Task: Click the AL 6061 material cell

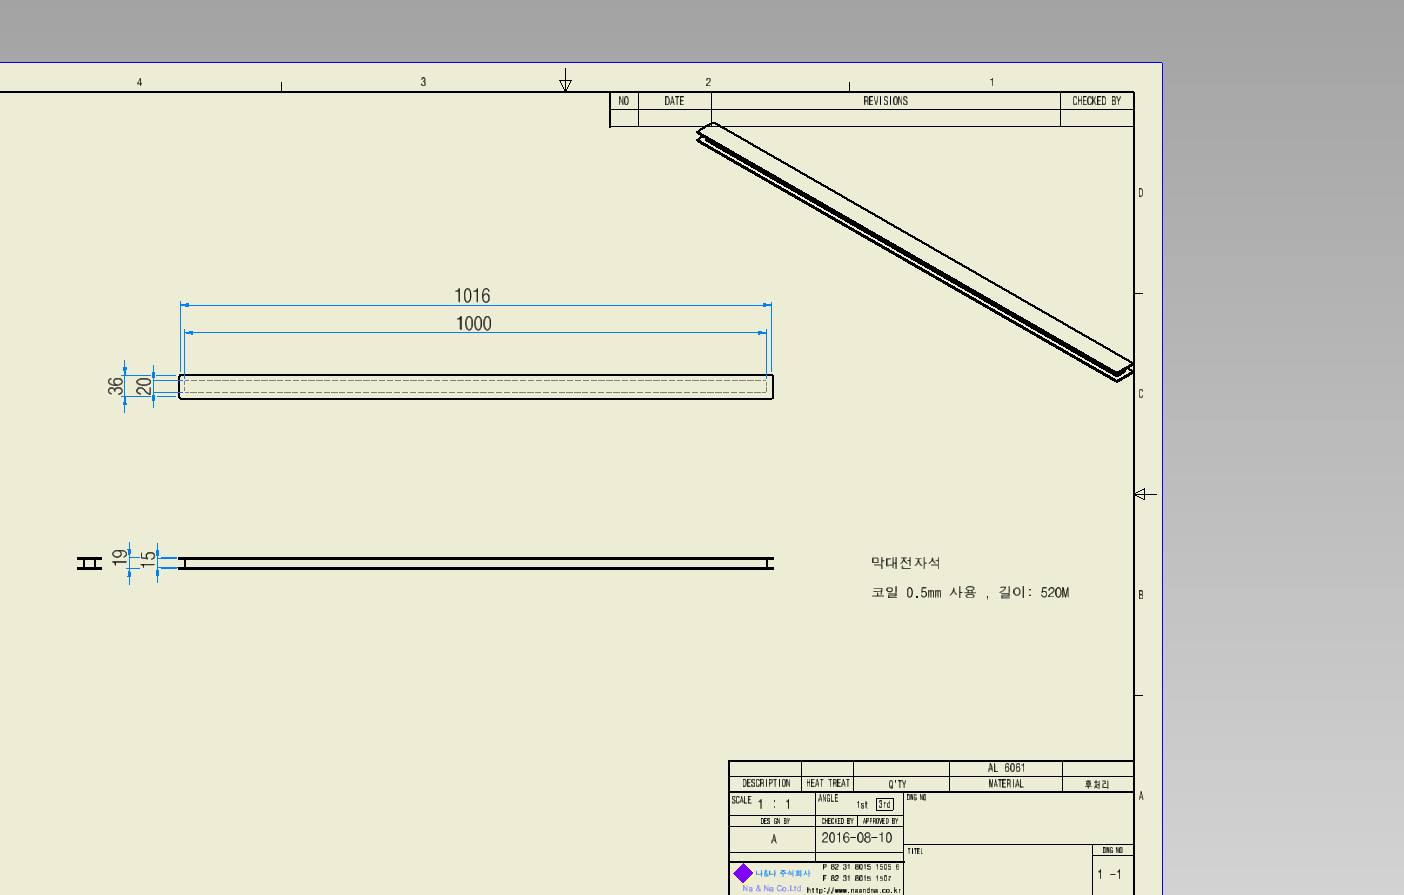Action: point(1005,768)
